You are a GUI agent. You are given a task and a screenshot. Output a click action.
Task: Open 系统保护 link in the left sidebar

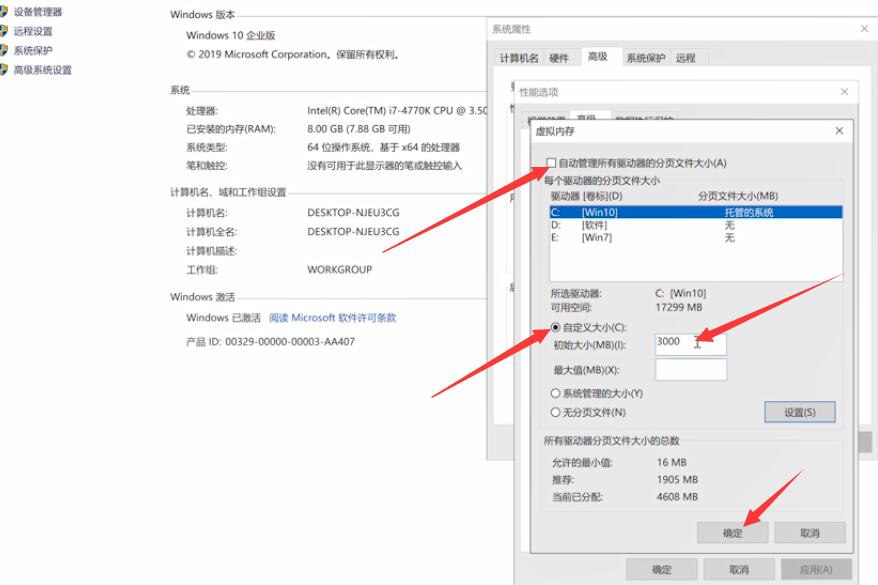click(x=32, y=50)
